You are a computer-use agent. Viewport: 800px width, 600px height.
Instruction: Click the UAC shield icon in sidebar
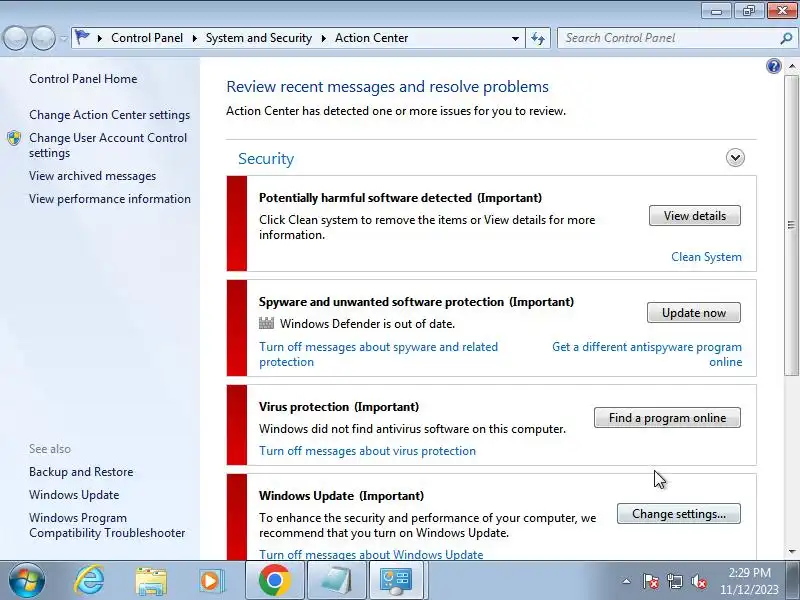coord(14,138)
